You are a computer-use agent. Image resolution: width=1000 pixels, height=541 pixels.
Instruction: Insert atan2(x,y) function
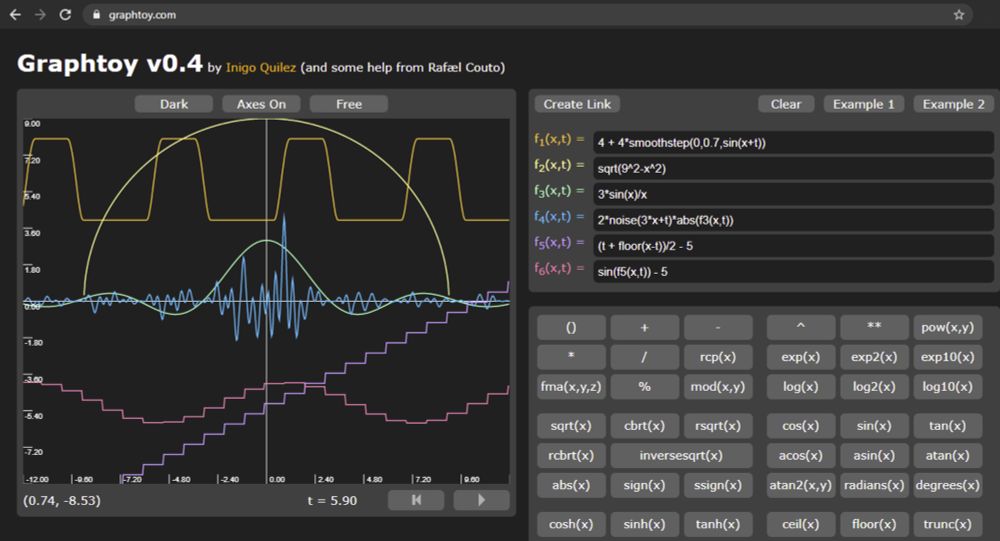point(800,485)
